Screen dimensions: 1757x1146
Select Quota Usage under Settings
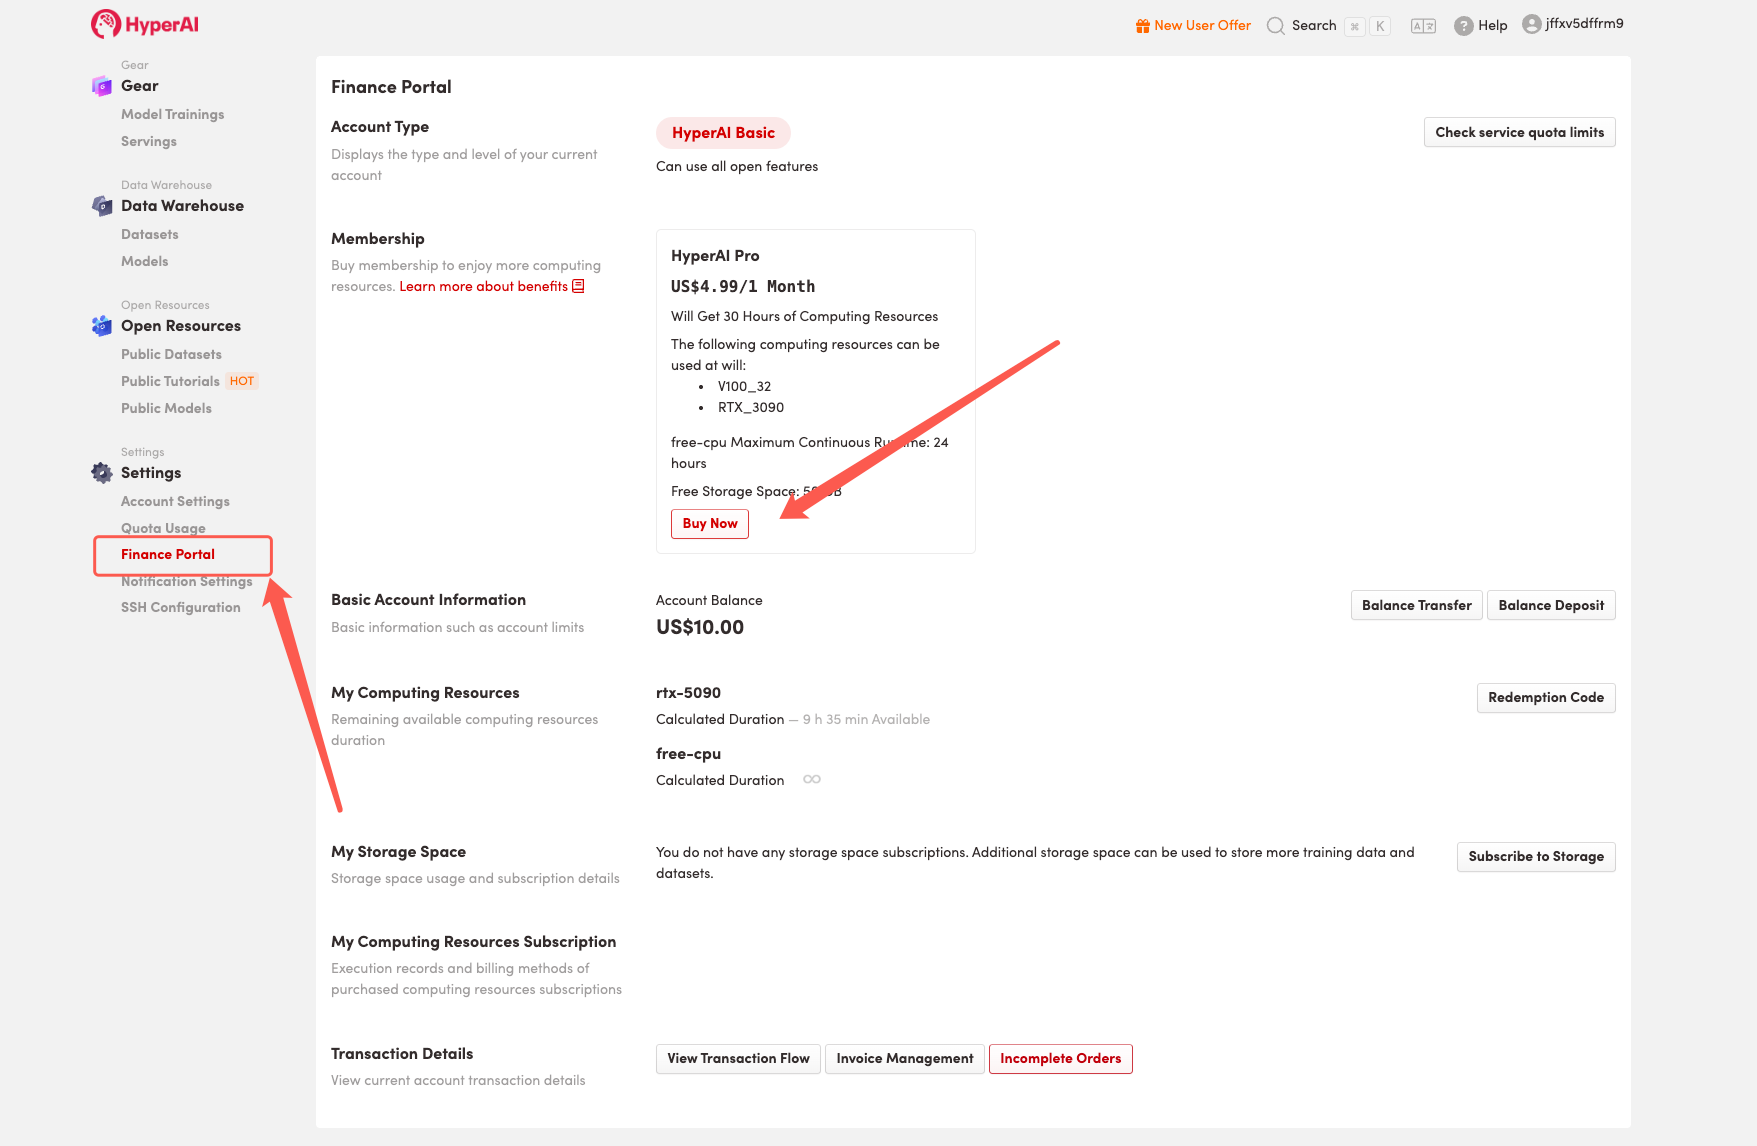163,528
